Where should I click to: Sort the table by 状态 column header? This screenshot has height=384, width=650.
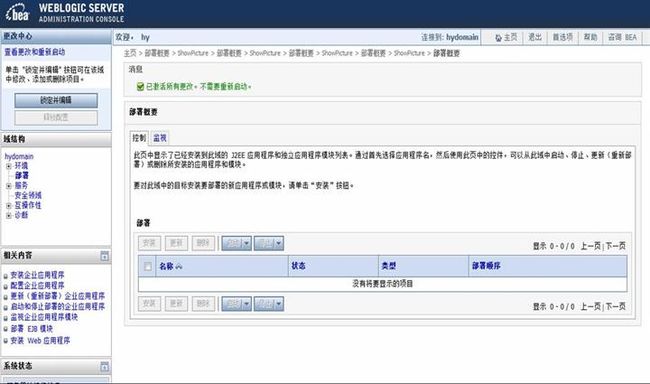298,266
